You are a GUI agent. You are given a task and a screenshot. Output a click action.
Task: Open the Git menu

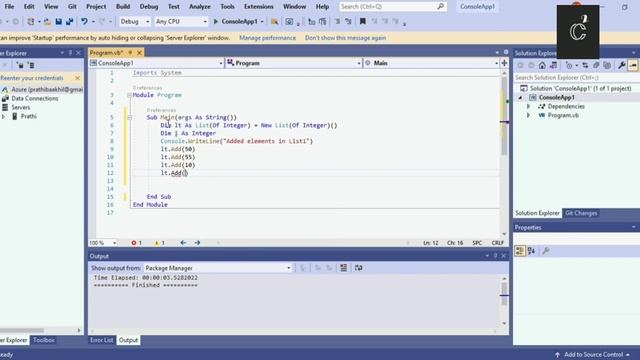pyautogui.click(x=72, y=7)
